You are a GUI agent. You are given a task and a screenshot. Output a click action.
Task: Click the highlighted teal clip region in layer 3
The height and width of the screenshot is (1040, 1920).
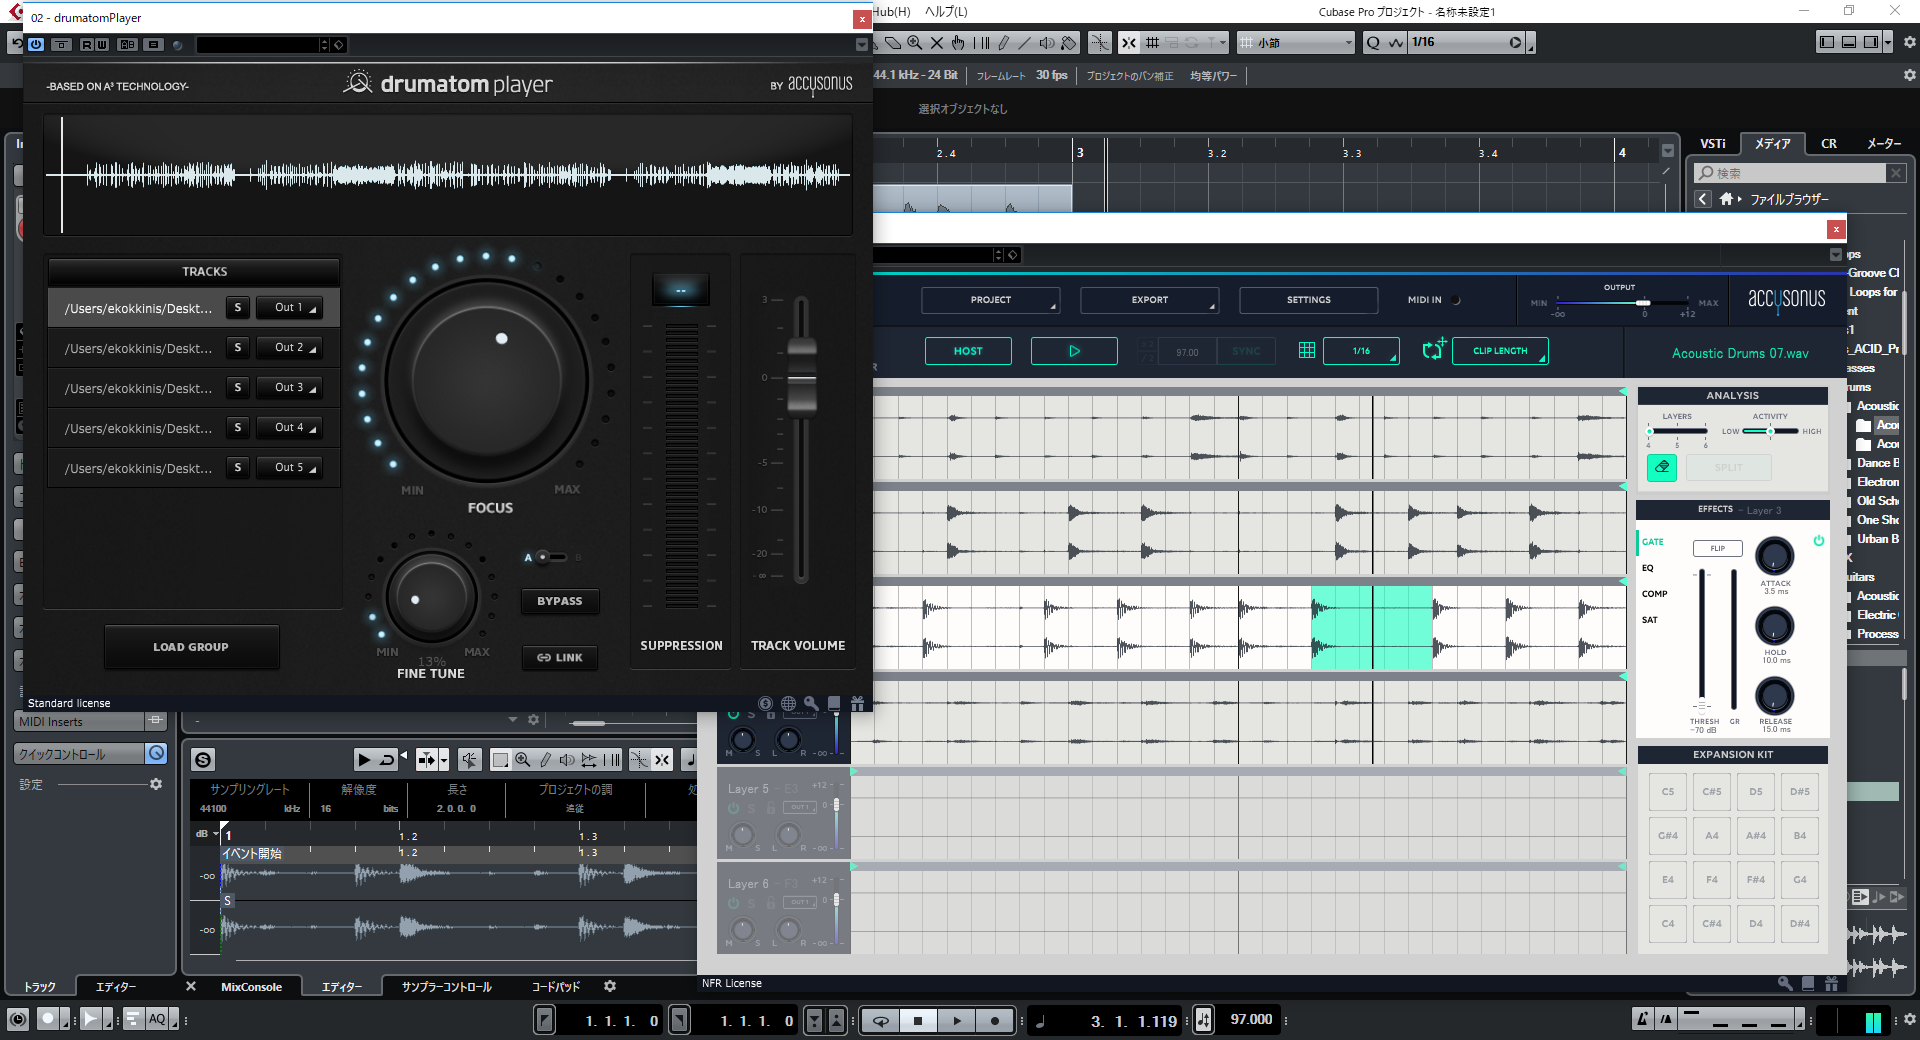pos(1371,627)
